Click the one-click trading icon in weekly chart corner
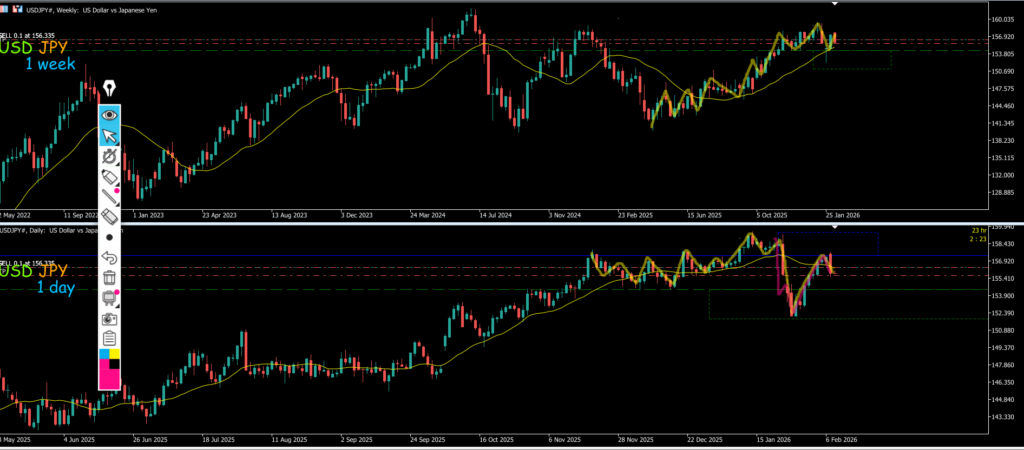The image size is (1024, 450). [x=17, y=8]
